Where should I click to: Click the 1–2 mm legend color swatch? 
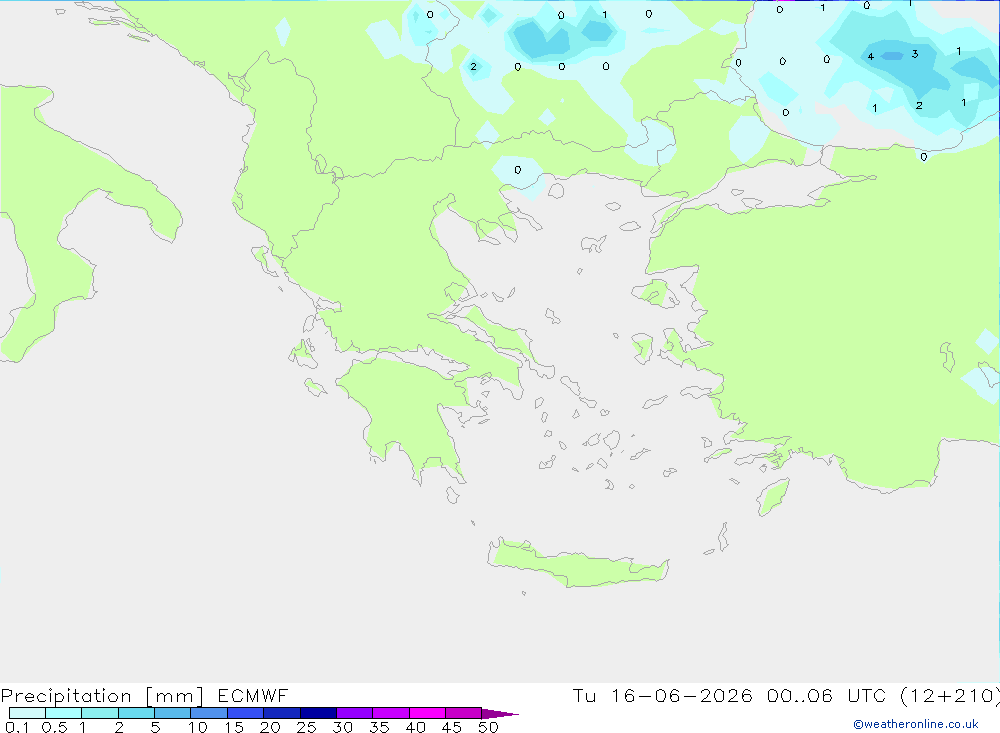click(x=100, y=713)
